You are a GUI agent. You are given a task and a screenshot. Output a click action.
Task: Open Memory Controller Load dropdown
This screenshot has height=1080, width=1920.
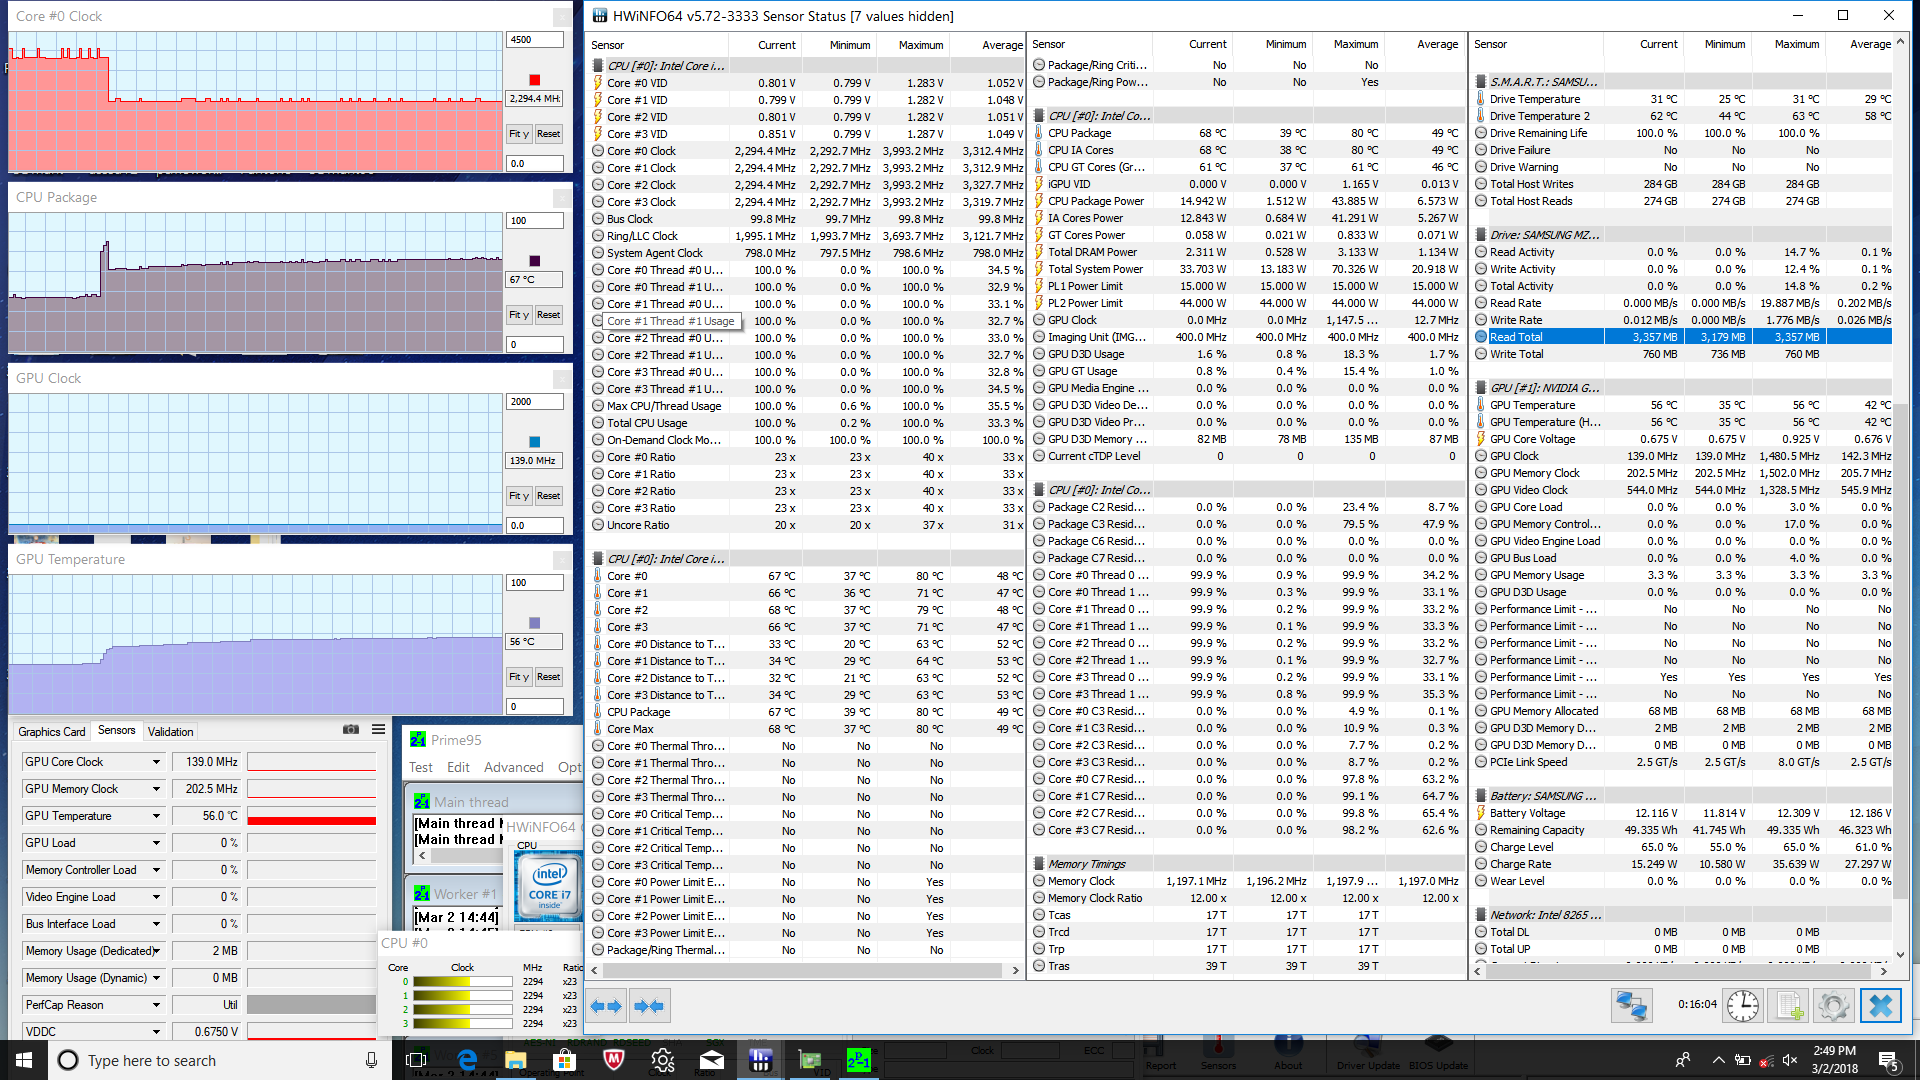[157, 870]
